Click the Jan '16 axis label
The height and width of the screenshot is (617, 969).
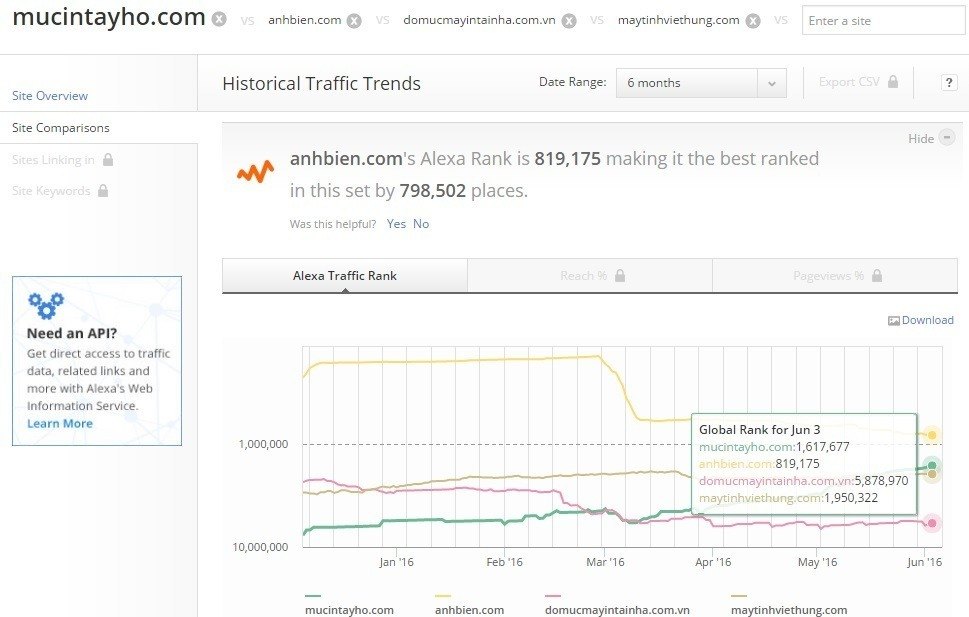[396, 562]
